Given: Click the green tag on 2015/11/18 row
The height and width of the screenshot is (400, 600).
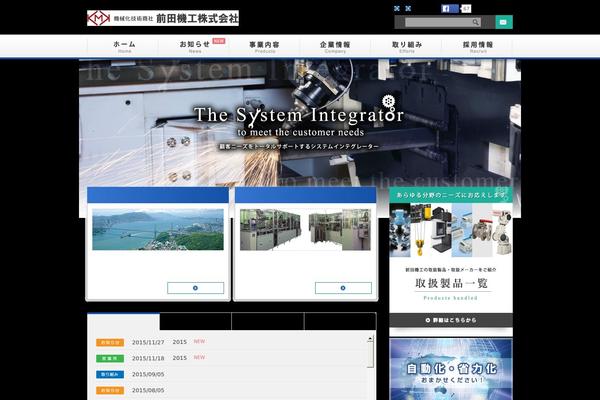Looking at the screenshot, I should click(110, 359).
